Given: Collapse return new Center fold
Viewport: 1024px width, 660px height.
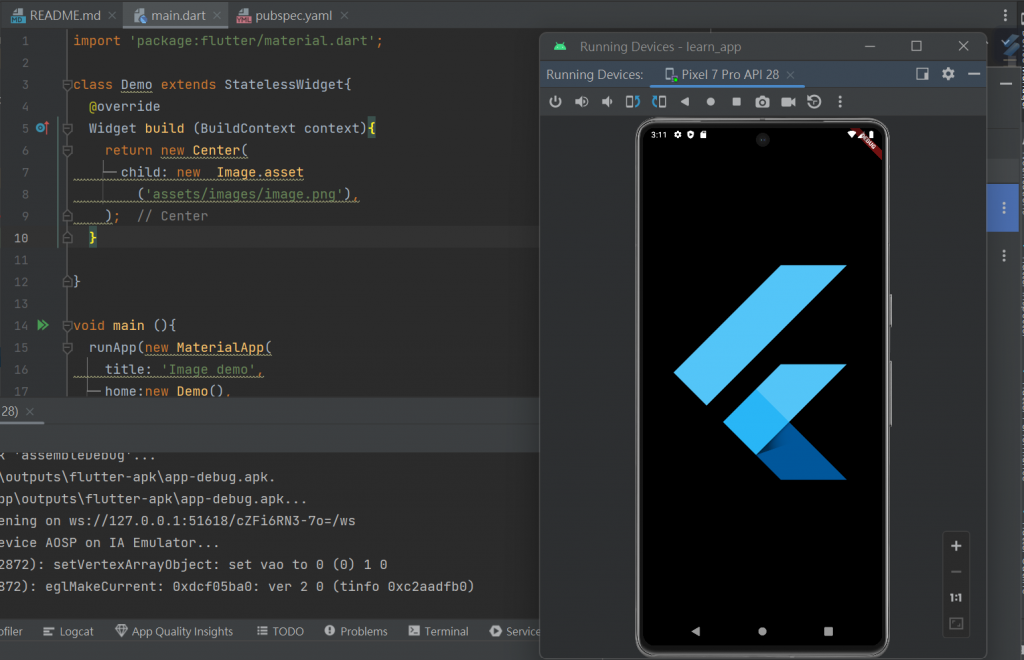Looking at the screenshot, I should 67,151.
